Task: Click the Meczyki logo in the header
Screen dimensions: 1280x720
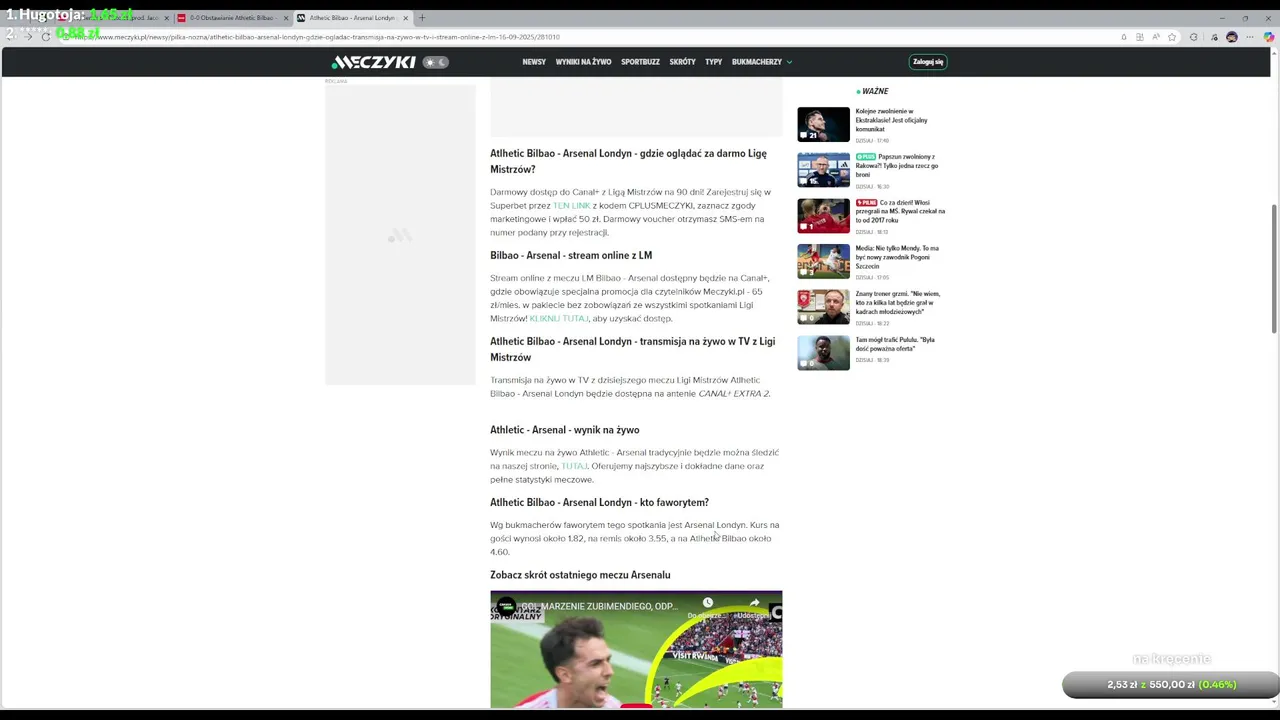Action: (x=373, y=62)
